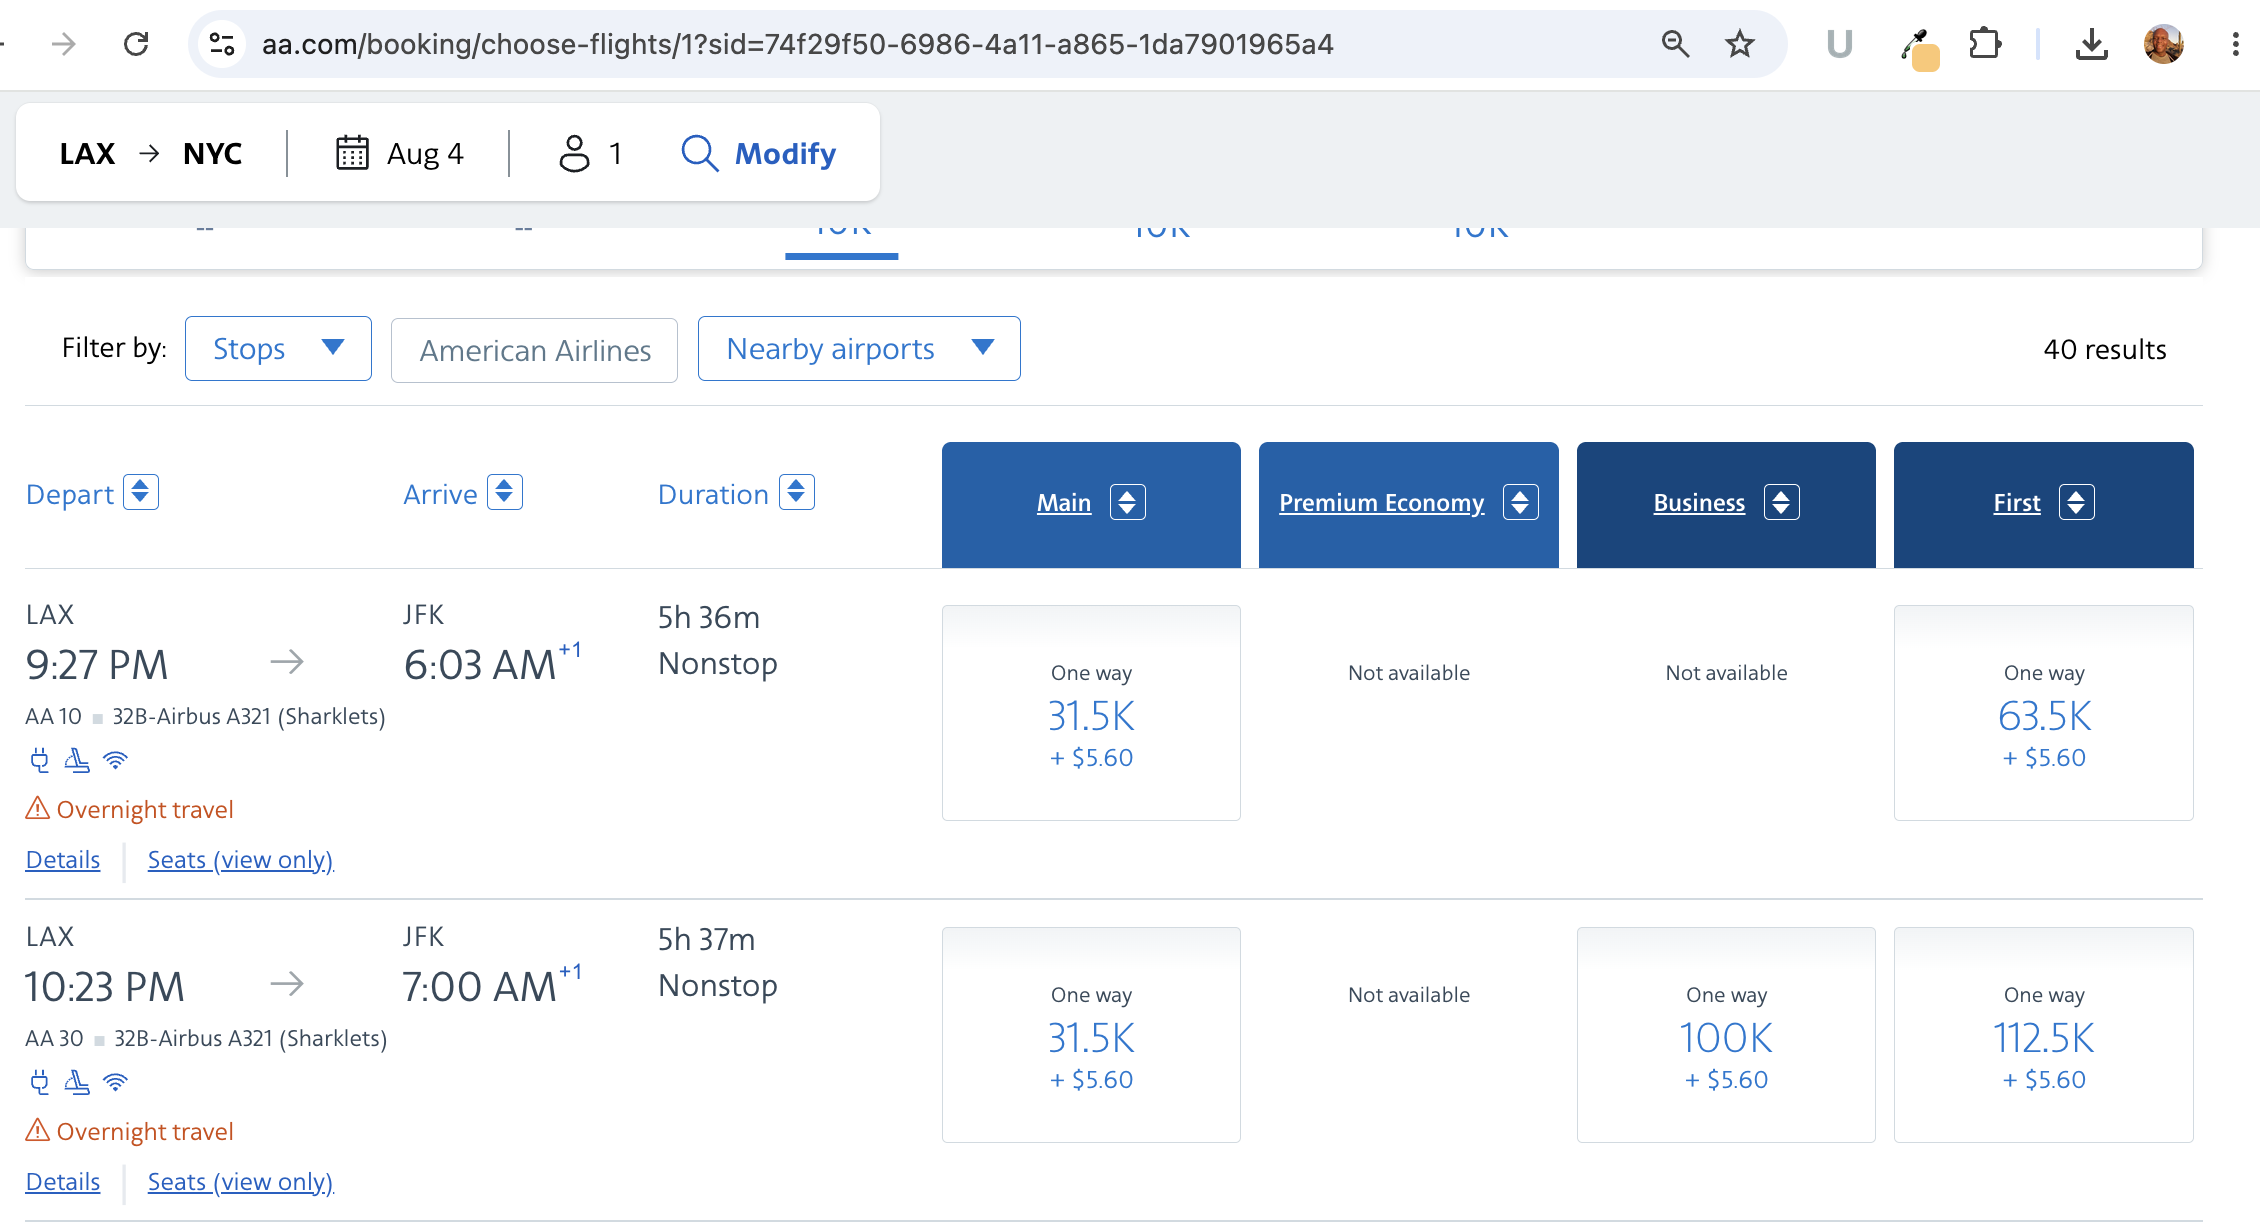Click the Wi-Fi icon for flight AA 10
2260x1222 pixels.
[116, 760]
